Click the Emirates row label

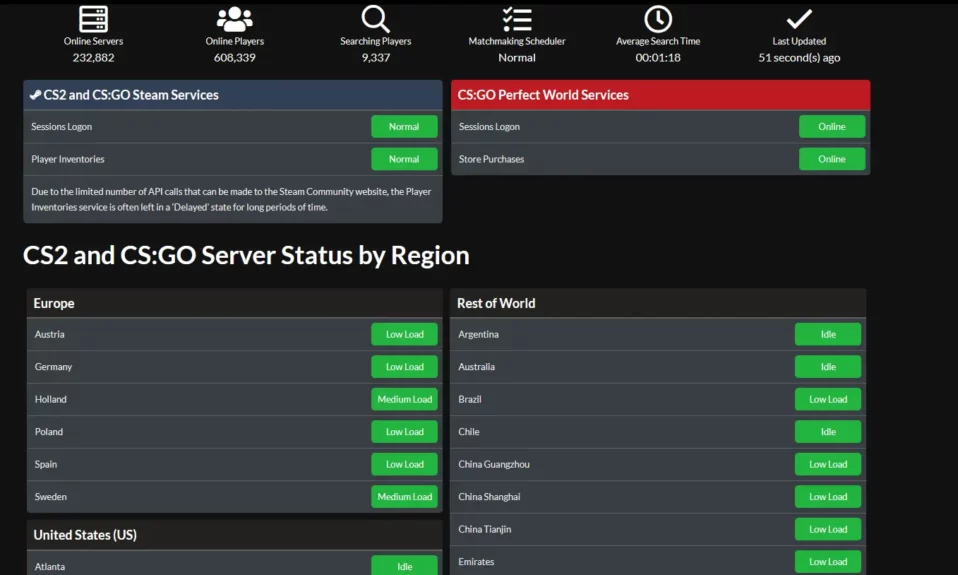pyautogui.click(x=476, y=561)
